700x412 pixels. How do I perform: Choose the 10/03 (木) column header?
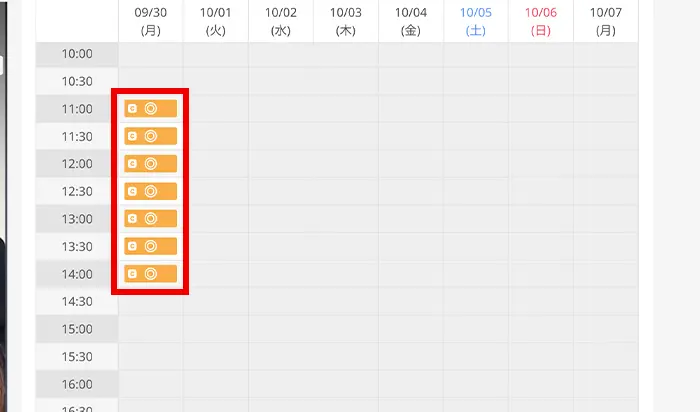pyautogui.click(x=345, y=21)
